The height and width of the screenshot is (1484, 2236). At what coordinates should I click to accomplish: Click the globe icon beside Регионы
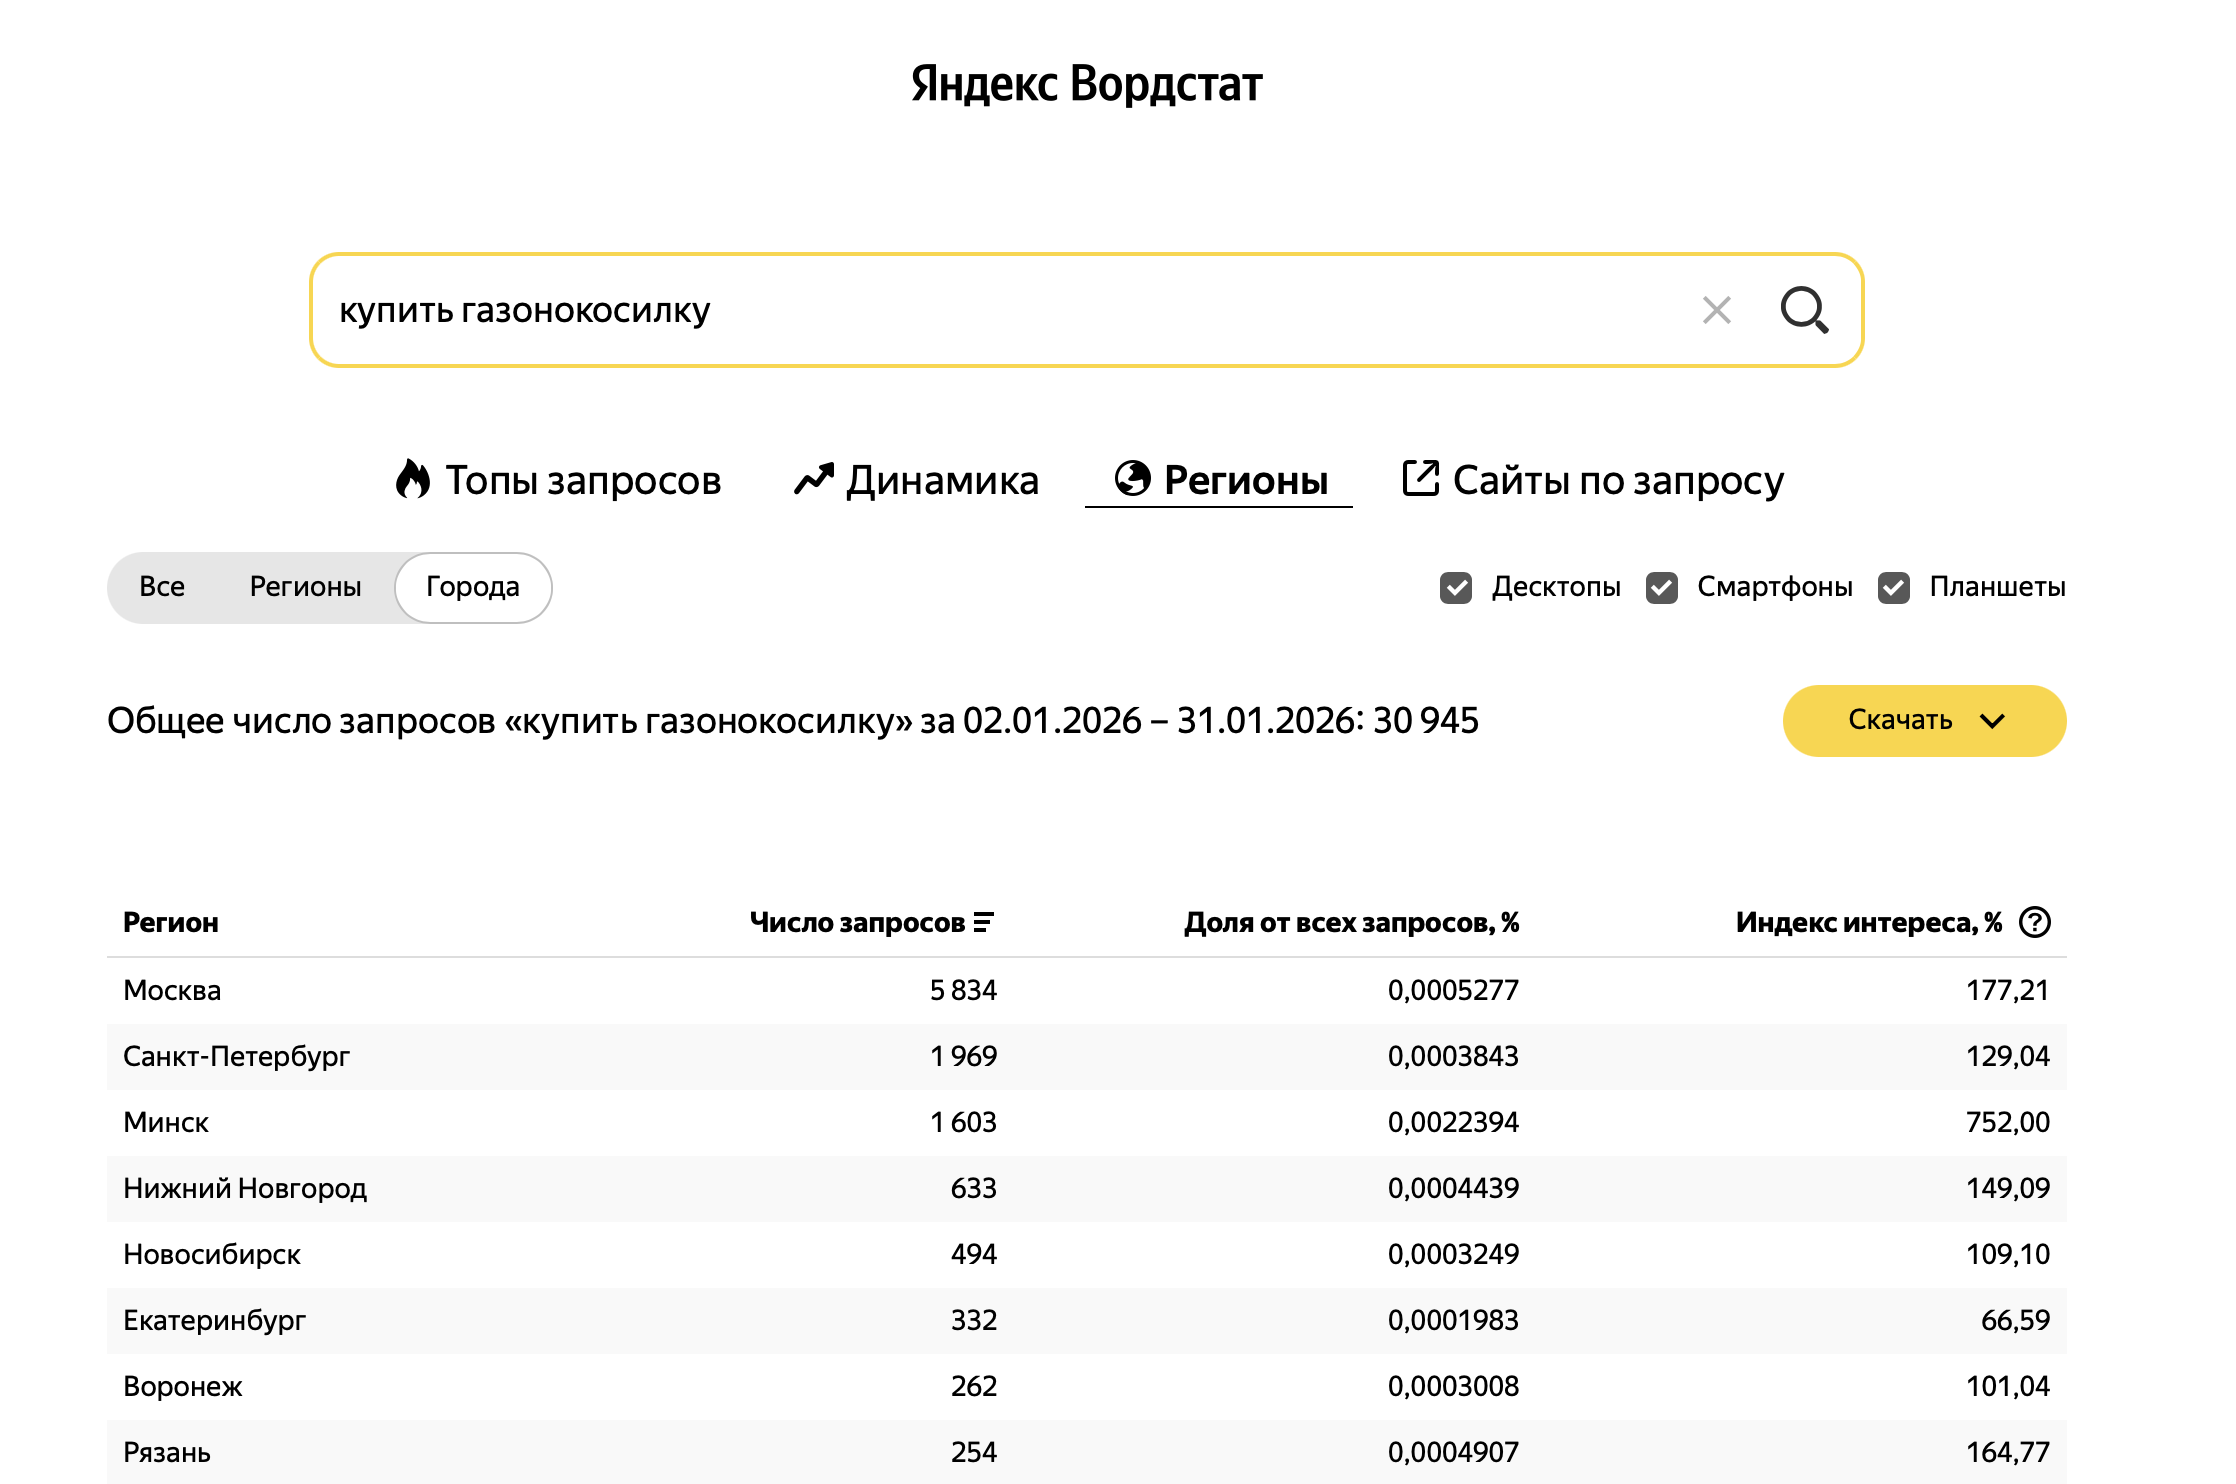click(1133, 479)
